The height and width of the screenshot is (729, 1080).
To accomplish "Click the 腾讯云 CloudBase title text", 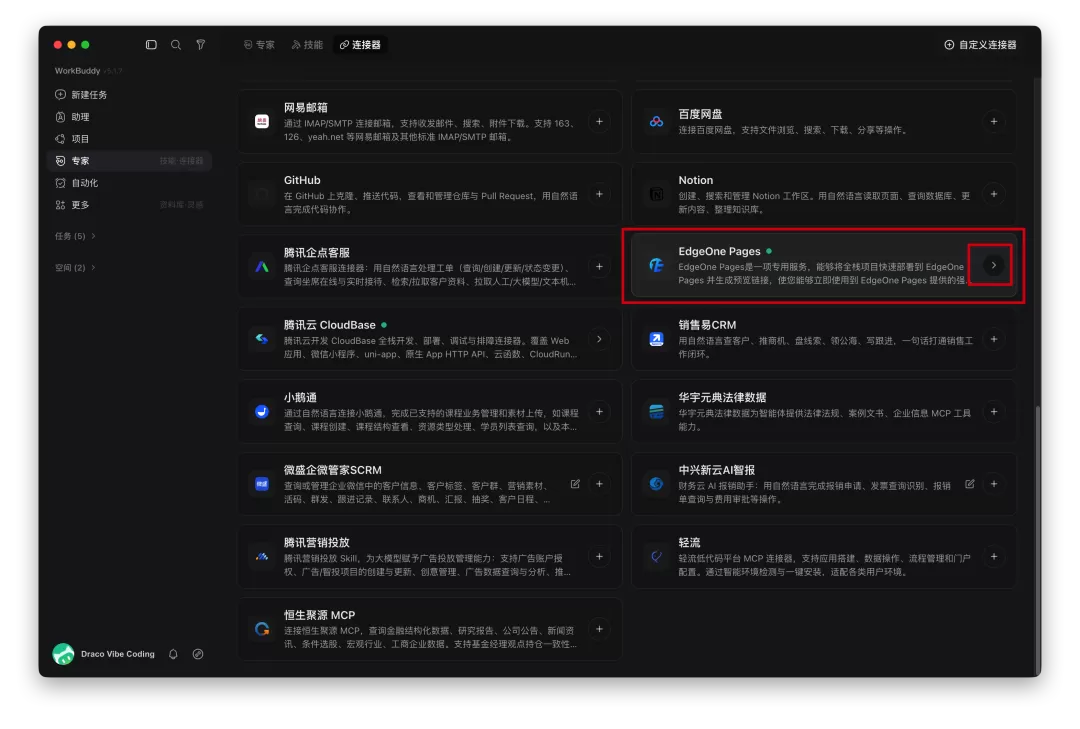I will 329,325.
